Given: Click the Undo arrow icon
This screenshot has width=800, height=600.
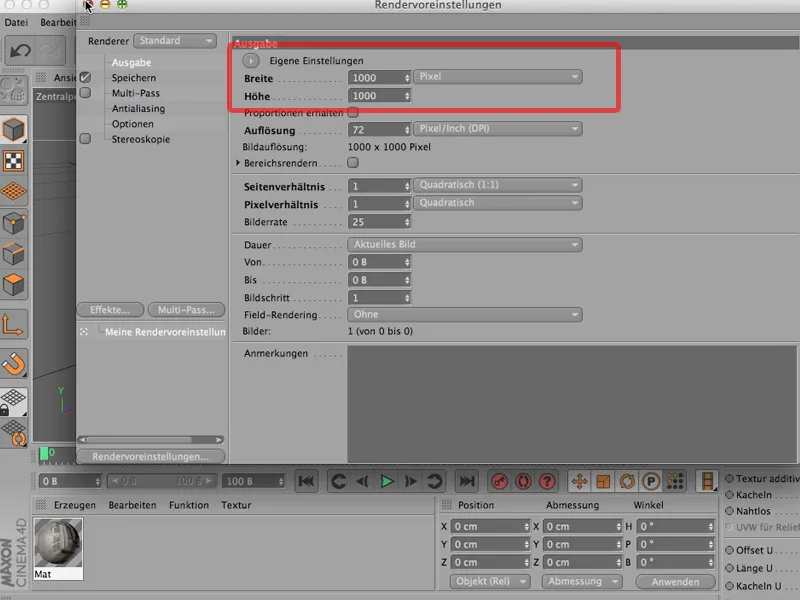Looking at the screenshot, I should point(20,51).
